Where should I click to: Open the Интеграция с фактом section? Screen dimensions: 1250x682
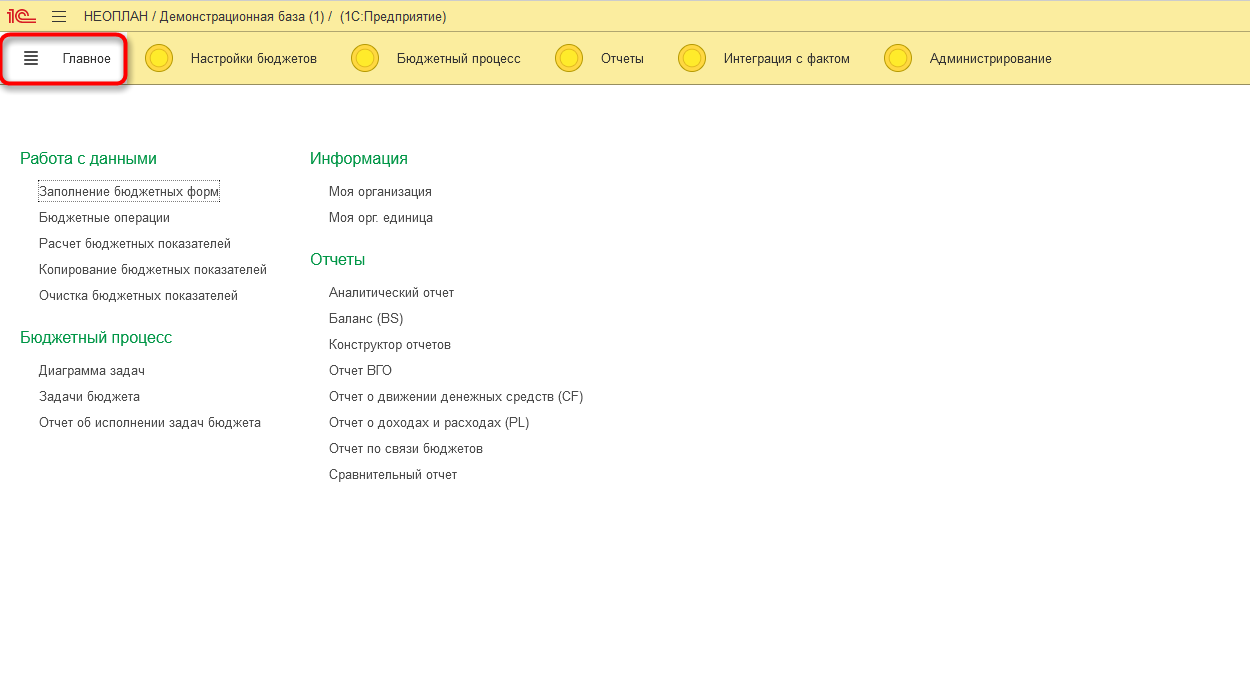point(787,59)
